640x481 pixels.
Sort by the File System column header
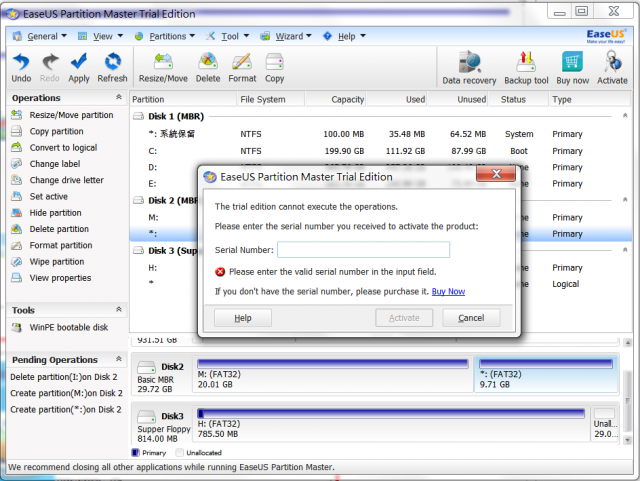coord(271,99)
